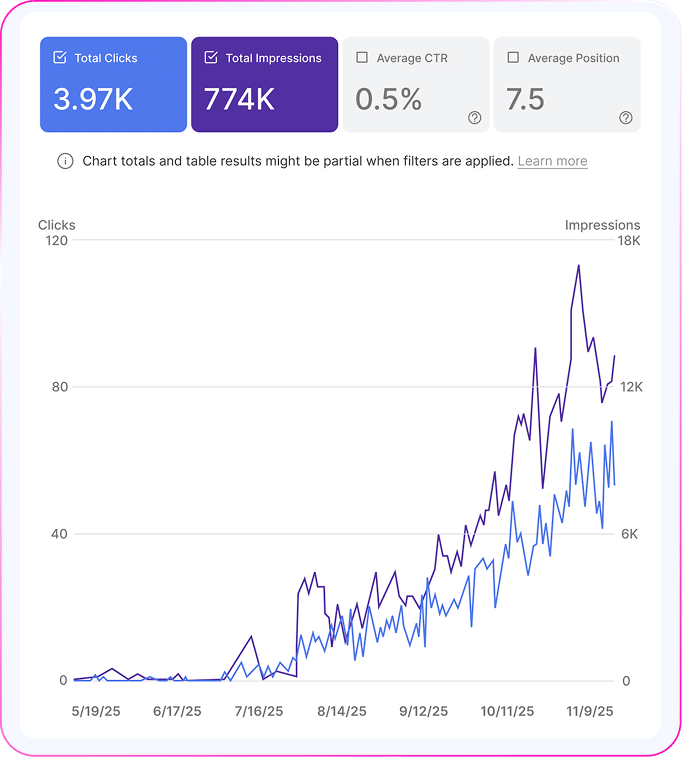The height and width of the screenshot is (757, 682).
Task: Click the help icon on Average Position card
Action: (x=626, y=118)
